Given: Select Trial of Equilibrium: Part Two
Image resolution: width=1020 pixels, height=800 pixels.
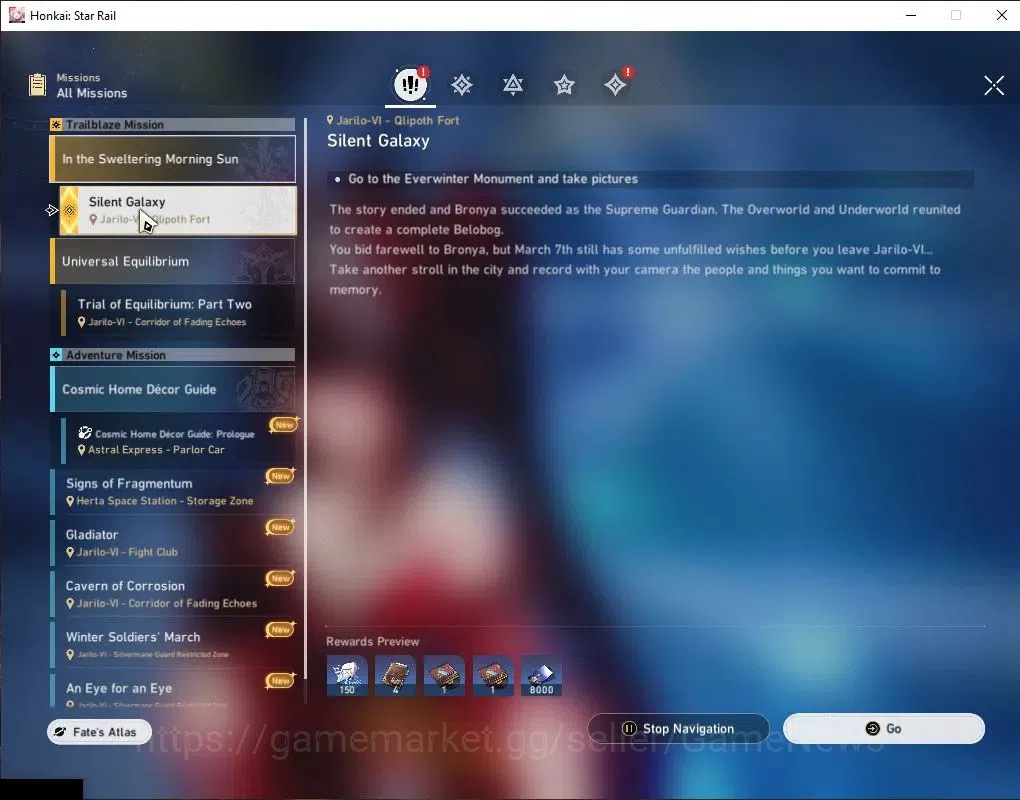Looking at the screenshot, I should 178,312.
